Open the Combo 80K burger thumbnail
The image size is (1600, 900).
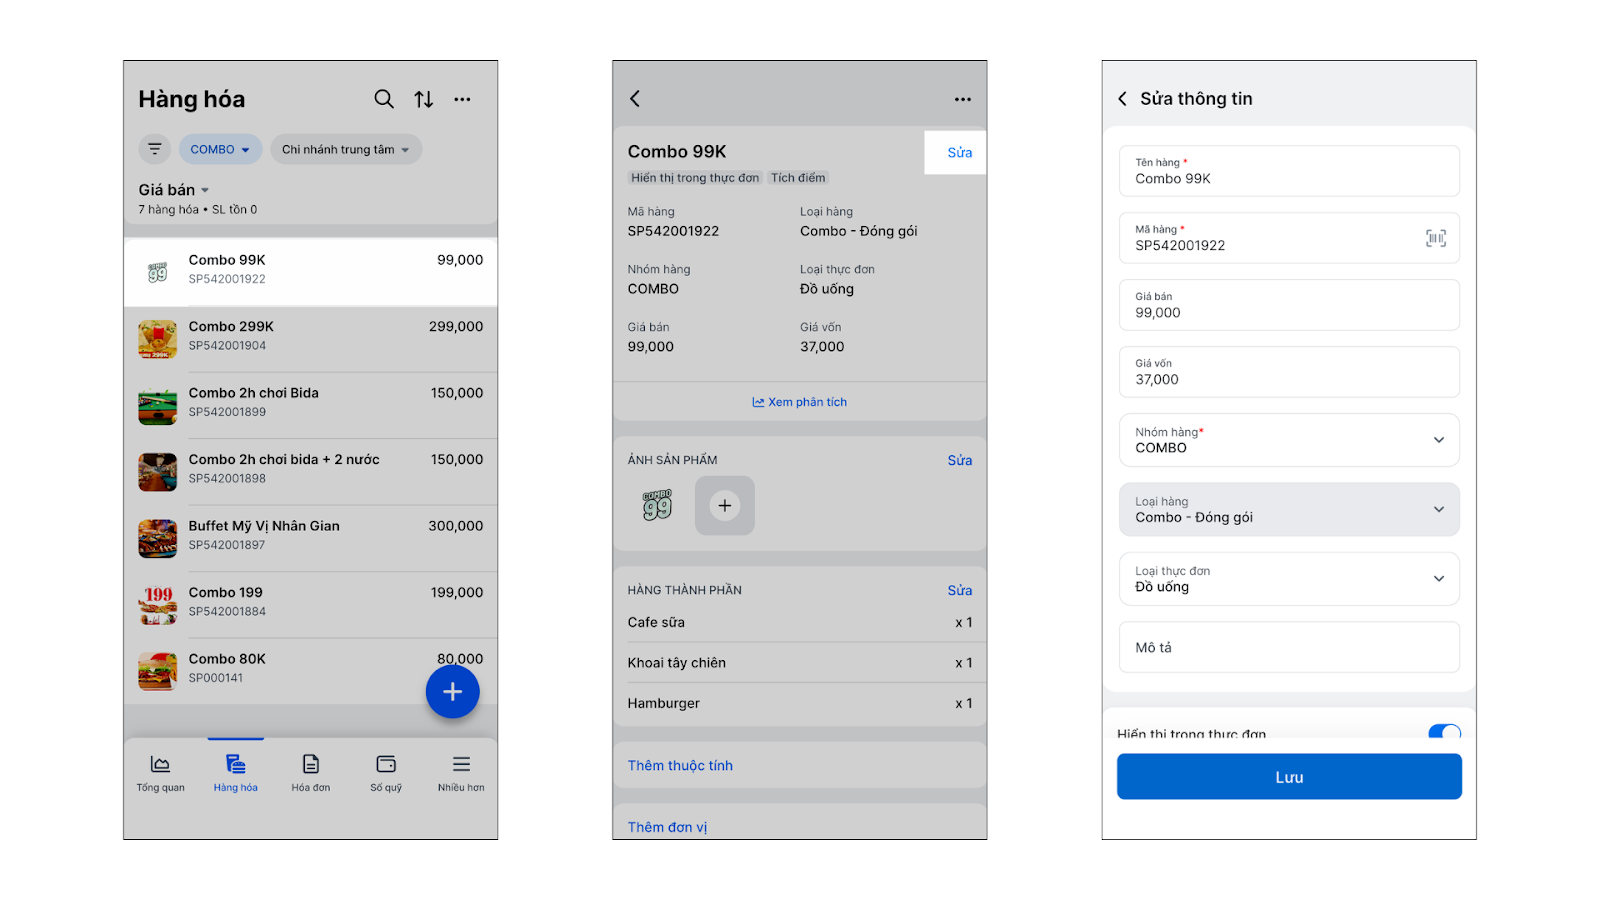pyautogui.click(x=158, y=672)
